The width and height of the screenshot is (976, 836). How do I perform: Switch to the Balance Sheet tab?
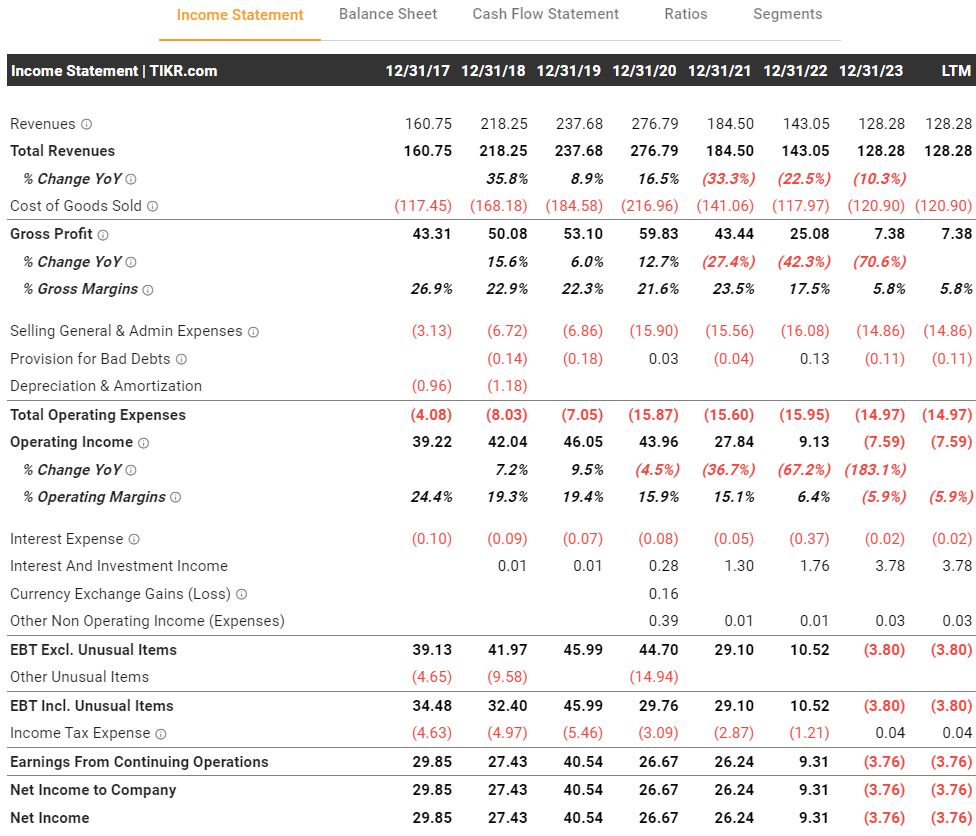click(x=388, y=14)
